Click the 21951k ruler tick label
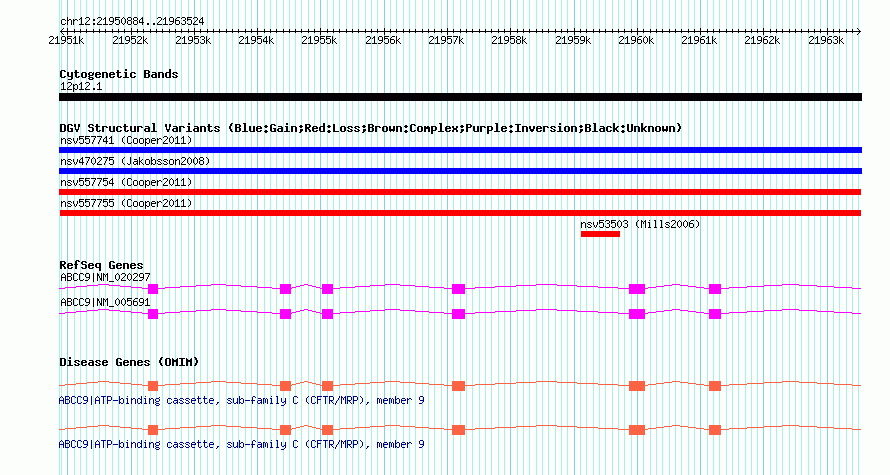This screenshot has width=890, height=475. tap(66, 40)
